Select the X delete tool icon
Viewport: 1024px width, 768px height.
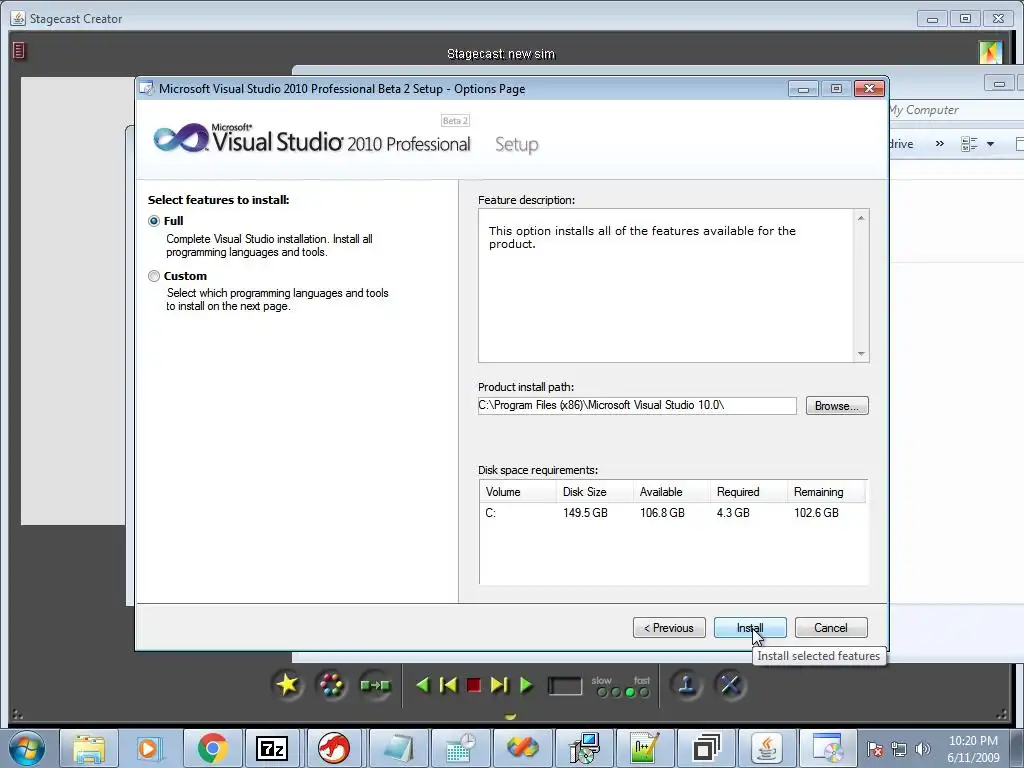point(730,684)
